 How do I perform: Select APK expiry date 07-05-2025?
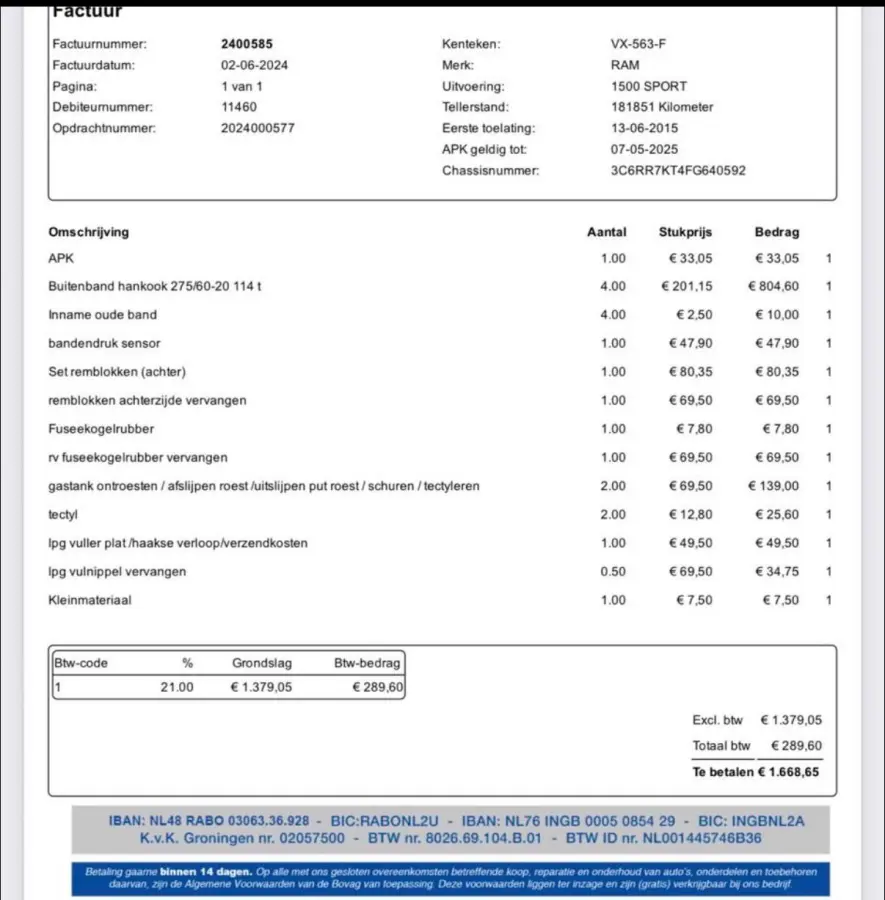644,150
